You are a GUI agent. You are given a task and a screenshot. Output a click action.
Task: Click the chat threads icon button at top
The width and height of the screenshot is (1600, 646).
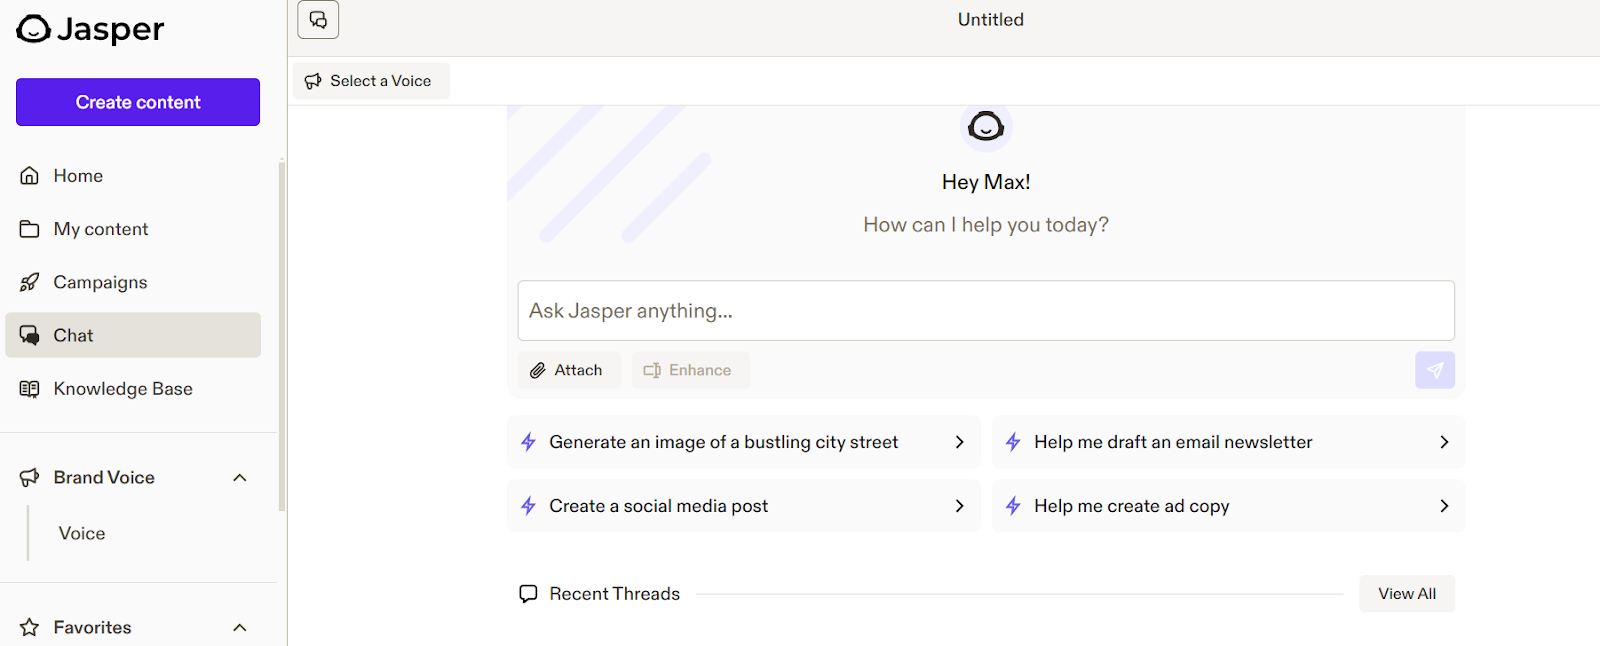point(318,20)
